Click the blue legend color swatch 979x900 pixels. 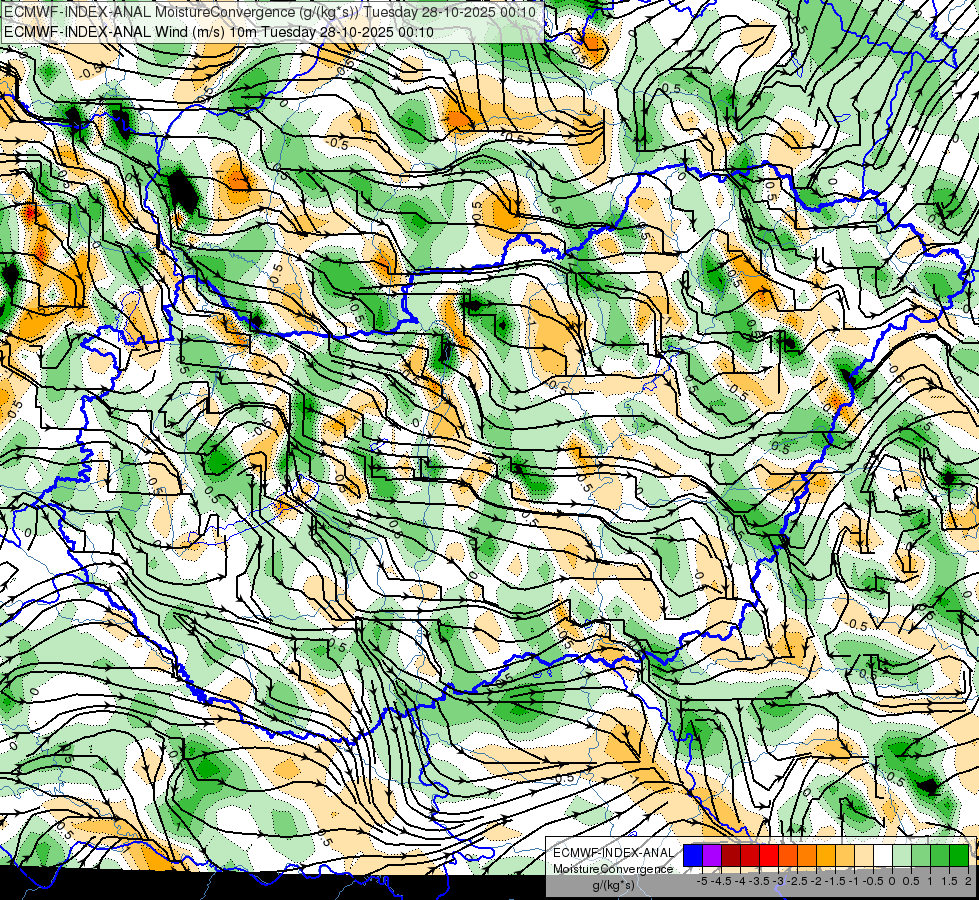(x=693, y=856)
